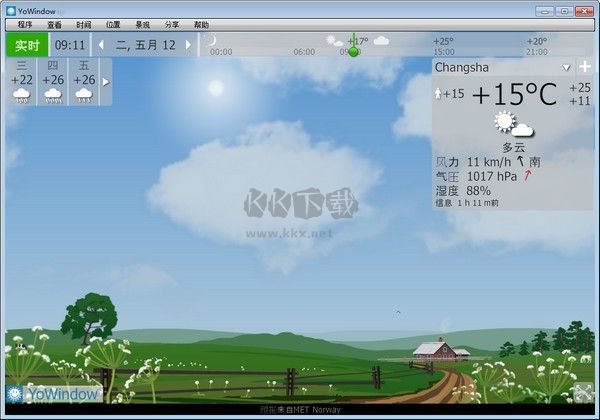Select 四 +26 forecast day
The image size is (600, 420).
[x=53, y=81]
